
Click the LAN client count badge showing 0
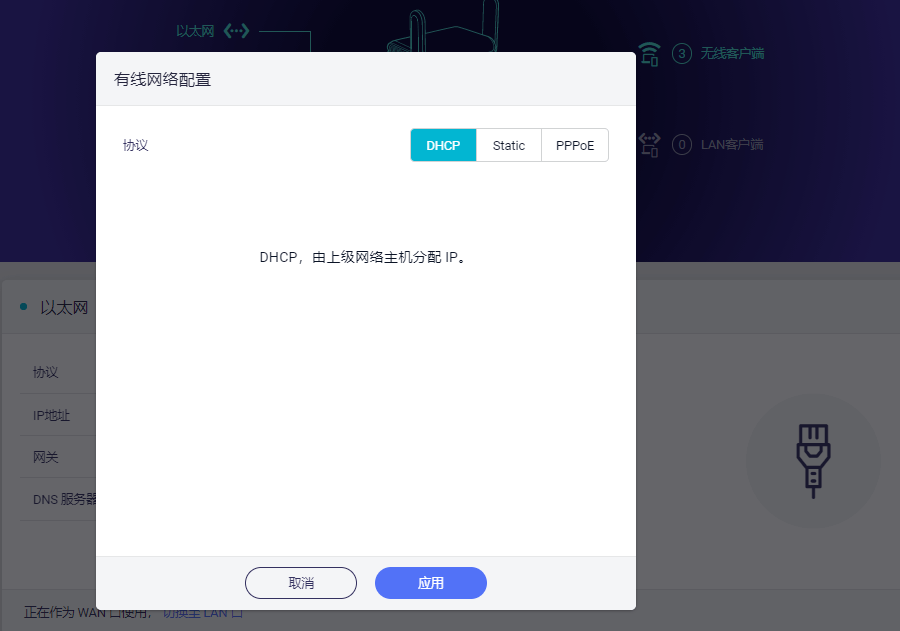pos(682,144)
